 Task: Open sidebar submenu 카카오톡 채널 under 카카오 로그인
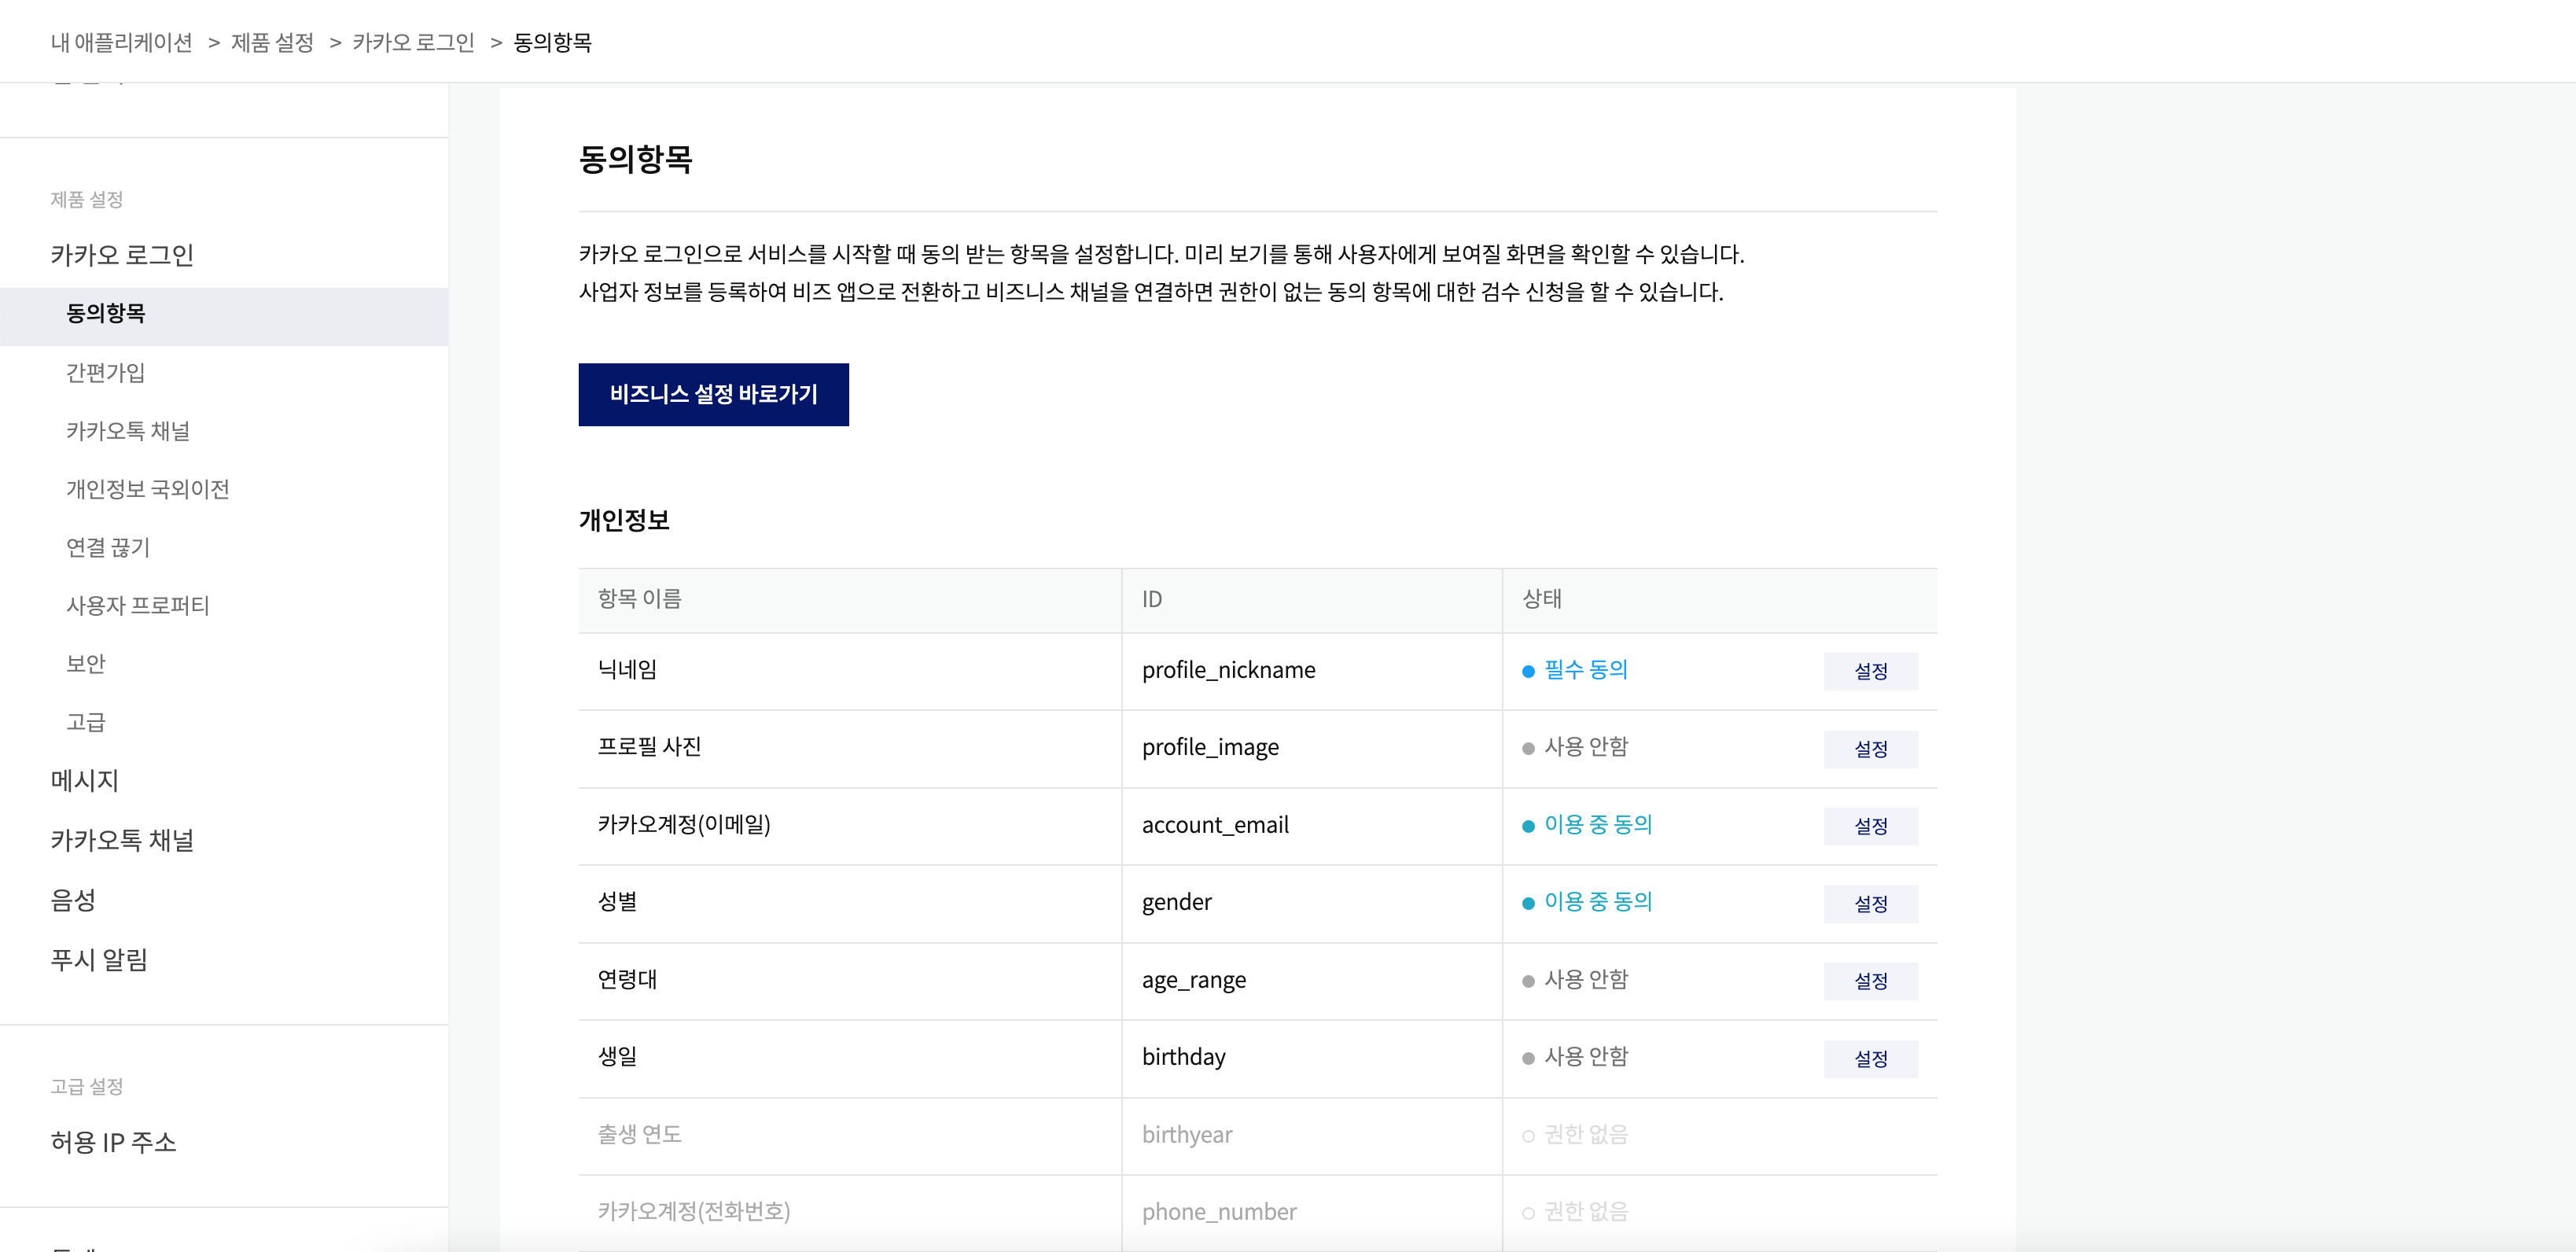point(128,431)
